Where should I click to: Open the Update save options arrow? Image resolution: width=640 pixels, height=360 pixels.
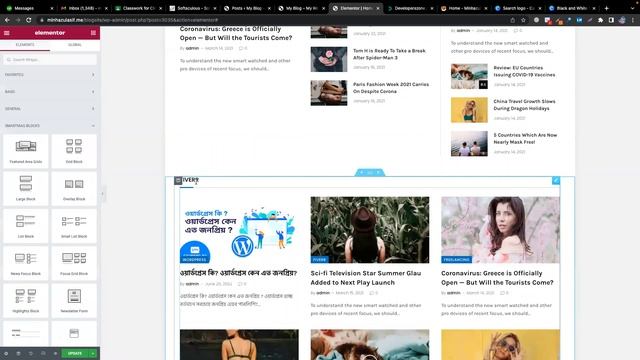93,353
